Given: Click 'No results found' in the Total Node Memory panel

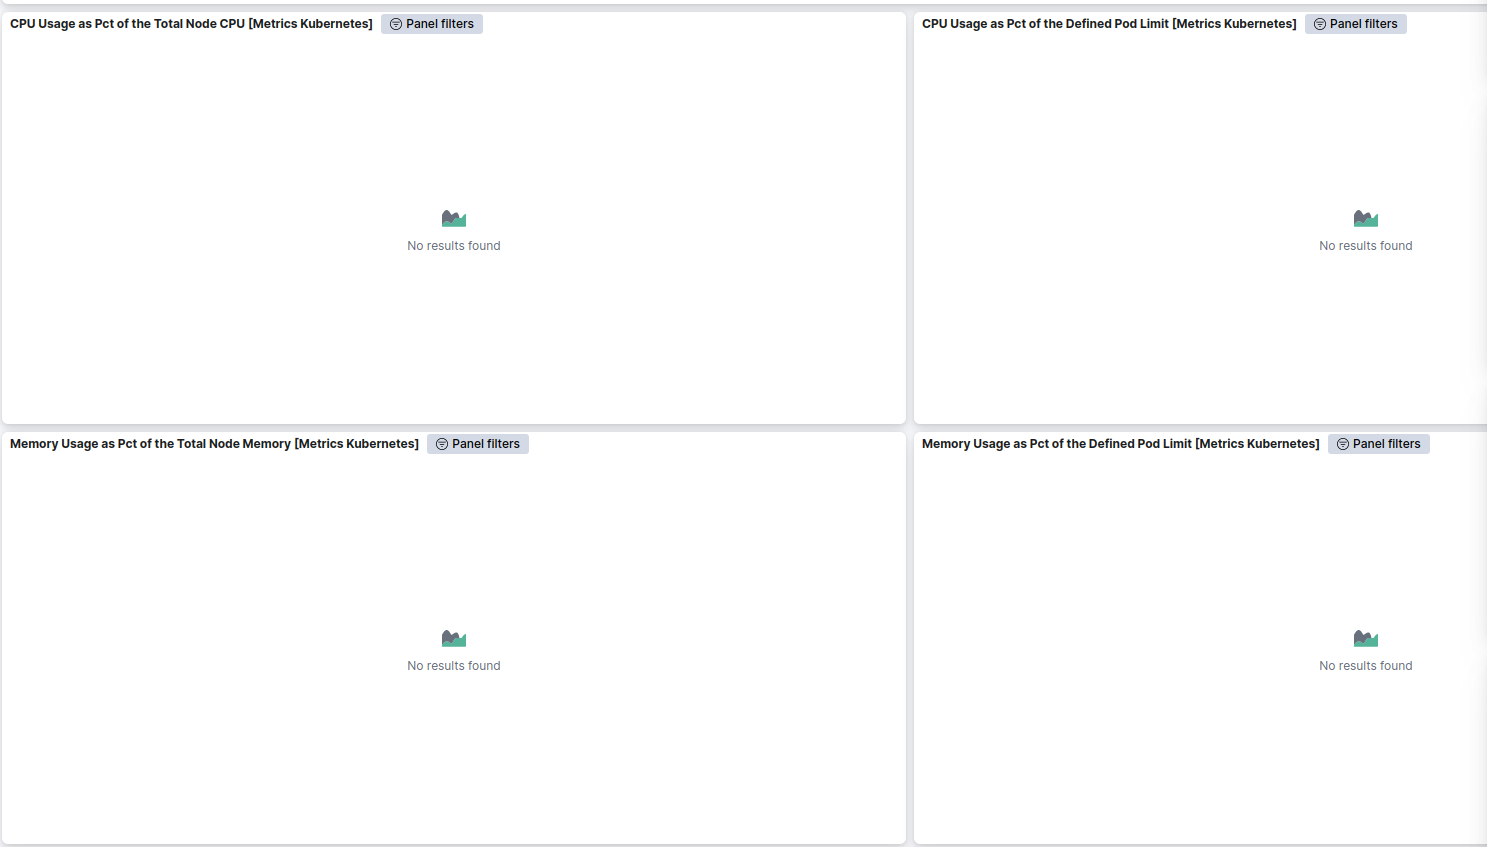Looking at the screenshot, I should click(x=454, y=666).
